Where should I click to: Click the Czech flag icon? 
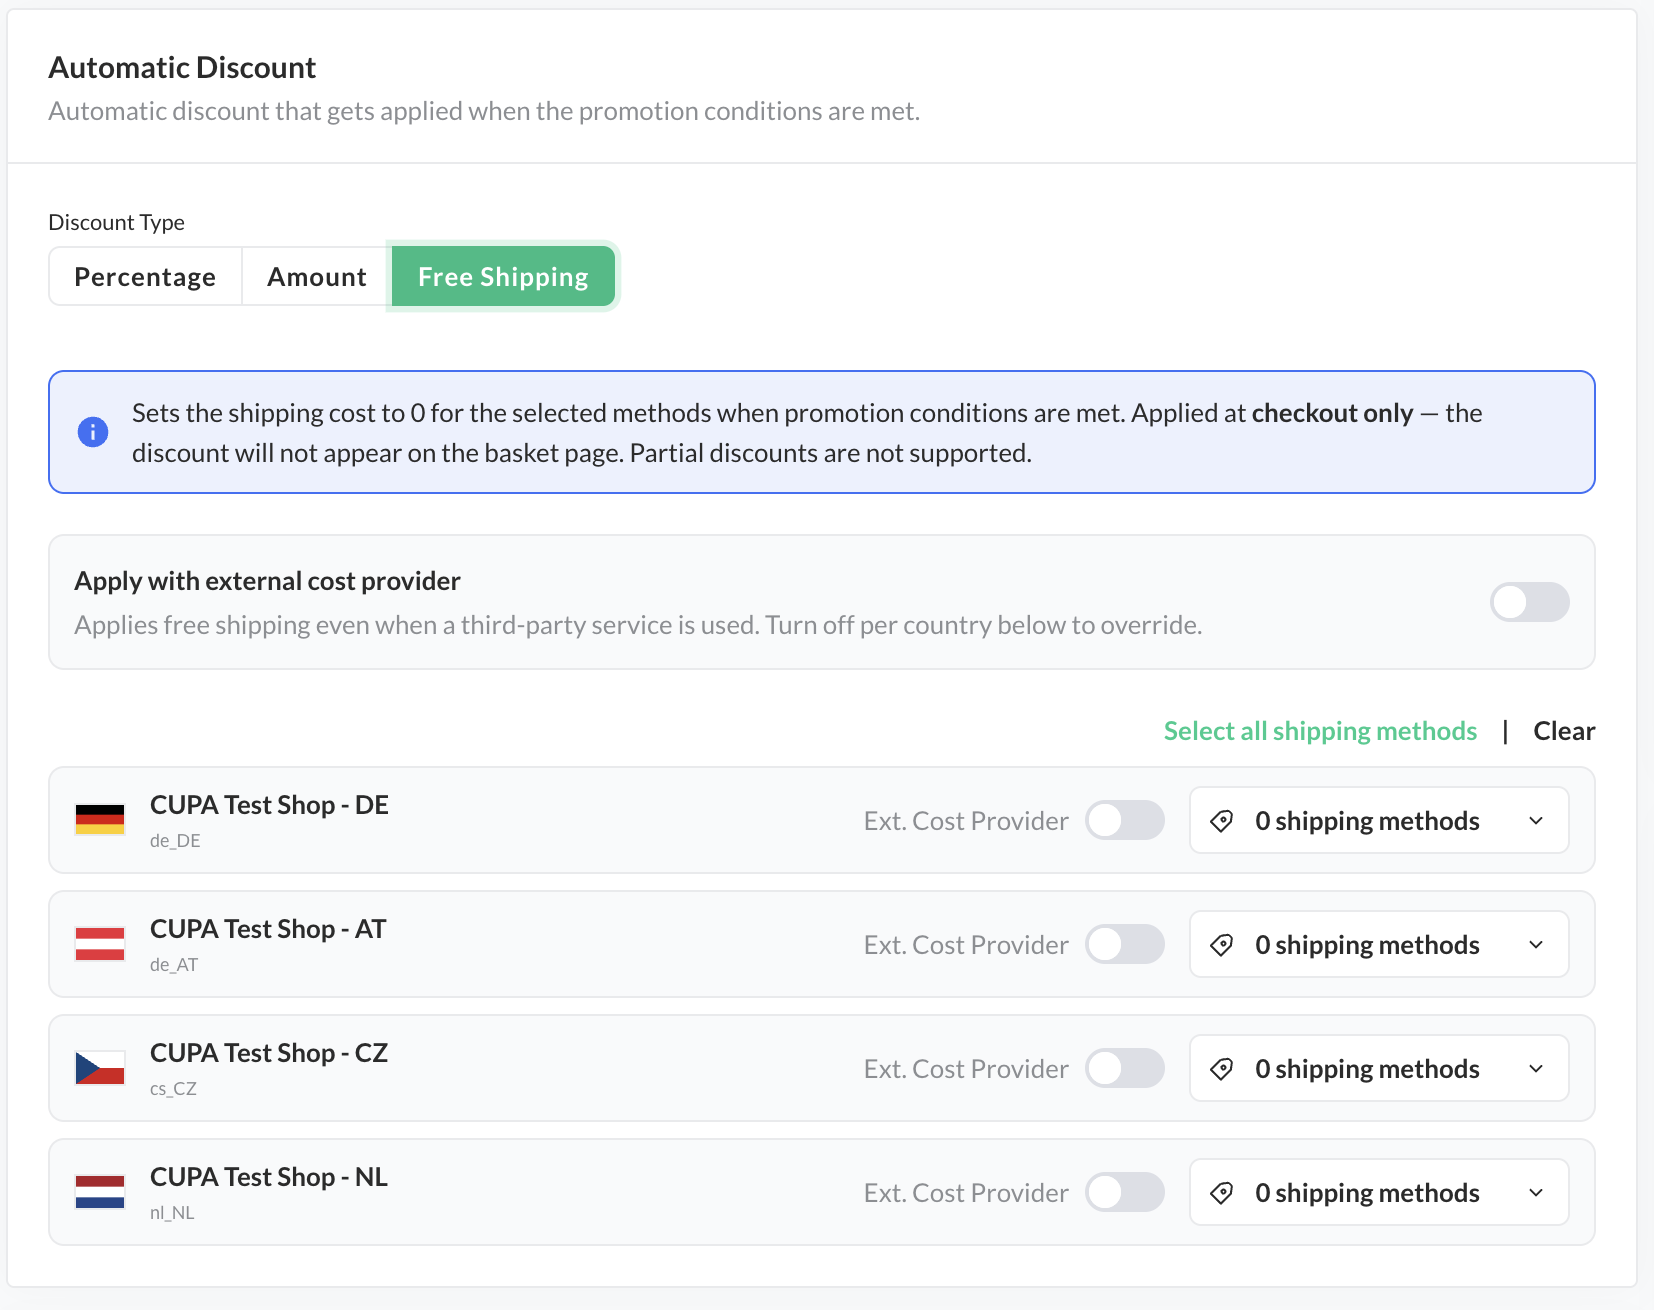point(100,1068)
